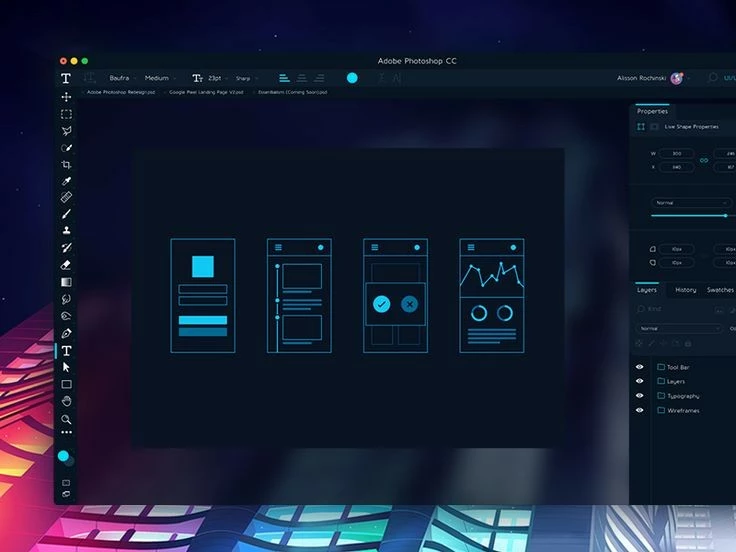This screenshot has width=736, height=552.
Task: Open the Layers panel tab
Action: click(647, 290)
